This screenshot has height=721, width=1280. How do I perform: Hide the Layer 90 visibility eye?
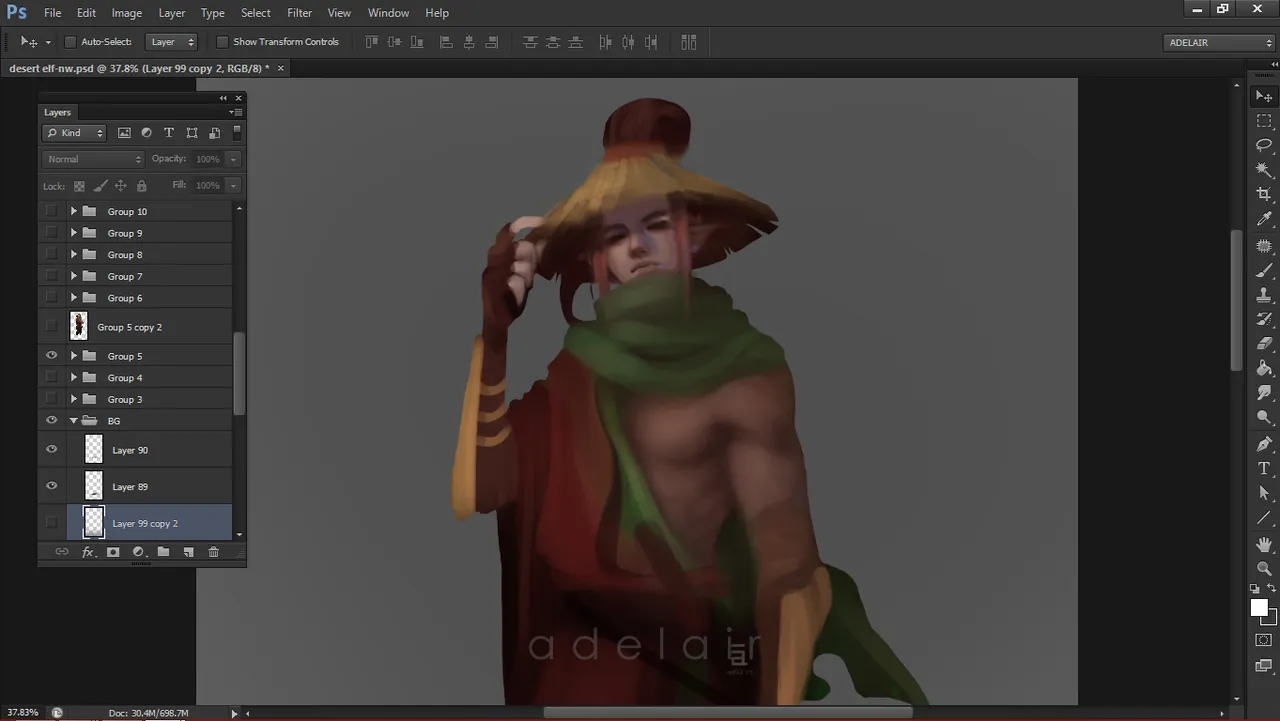(52, 450)
